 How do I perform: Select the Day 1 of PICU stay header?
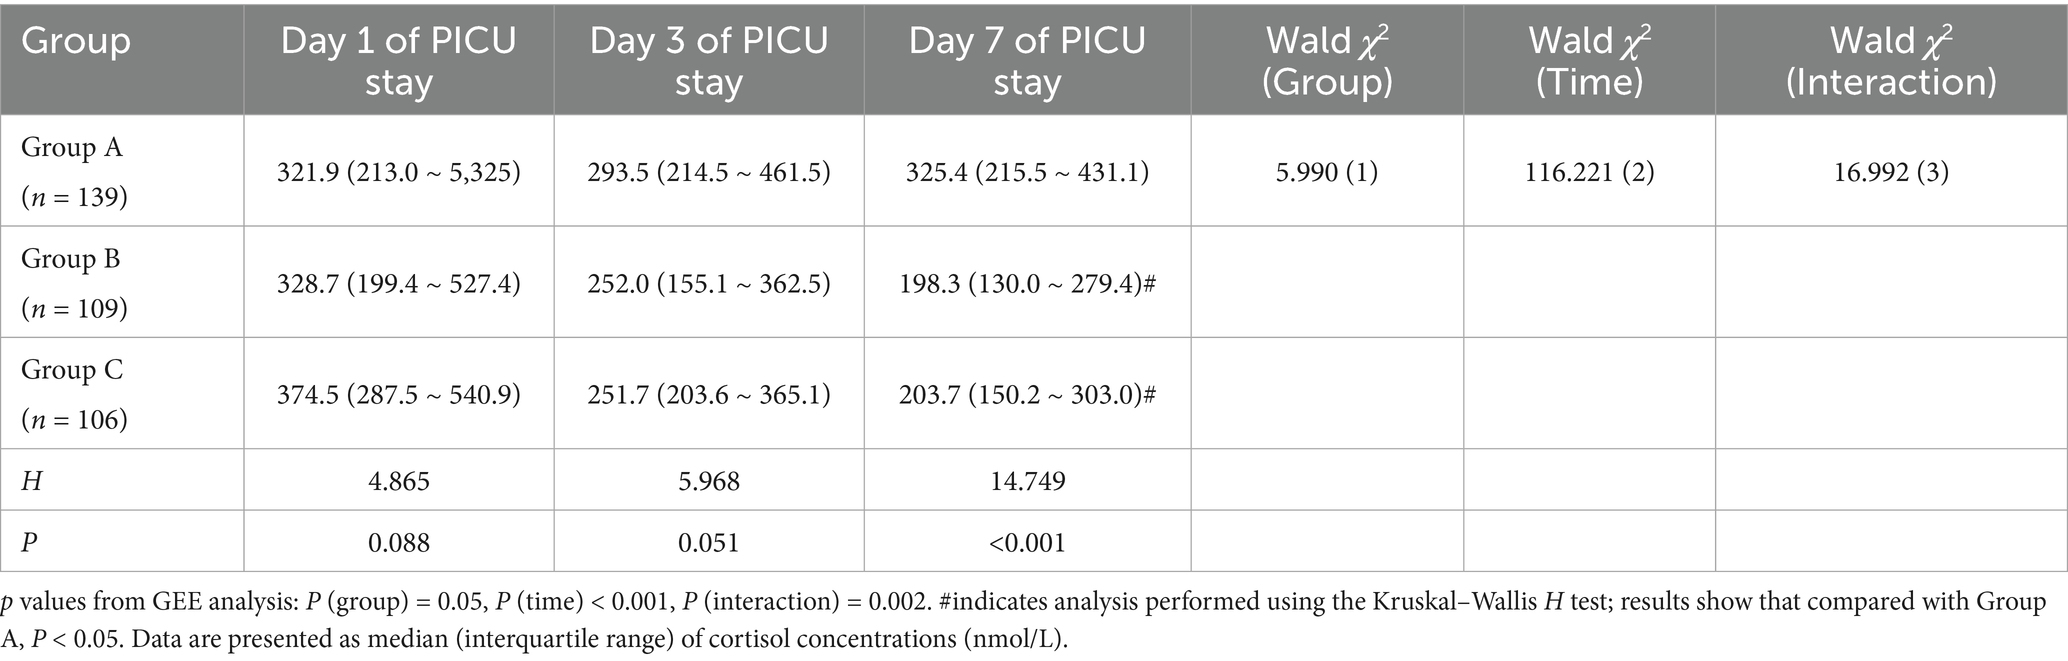398,60
